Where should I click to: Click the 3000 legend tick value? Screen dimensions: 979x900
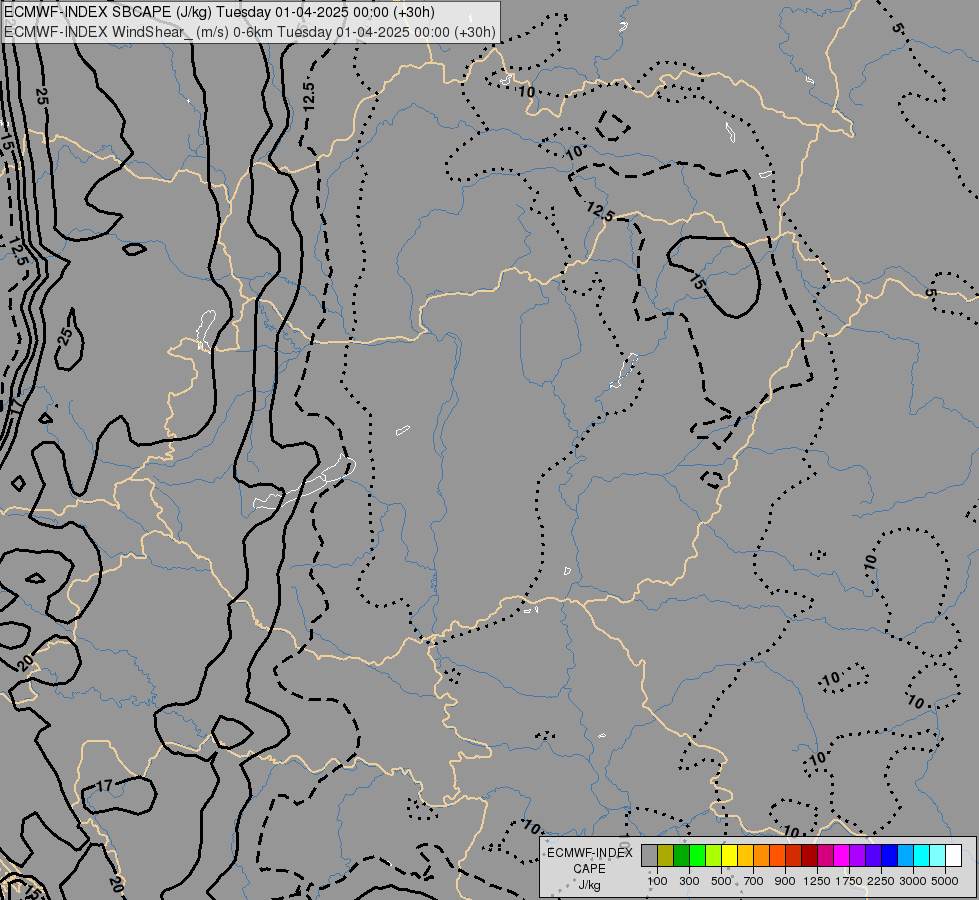[x=913, y=881]
